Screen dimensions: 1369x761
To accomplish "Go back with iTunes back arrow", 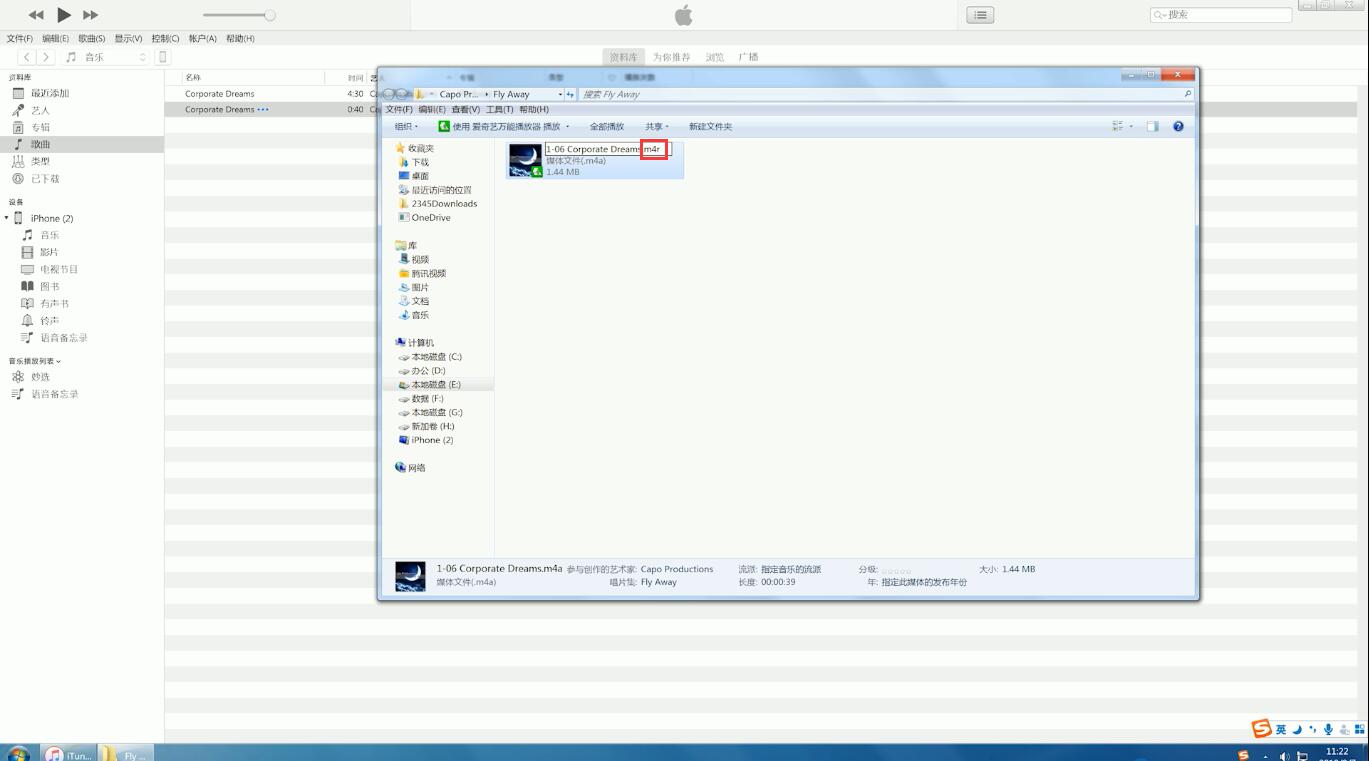I will (27, 57).
